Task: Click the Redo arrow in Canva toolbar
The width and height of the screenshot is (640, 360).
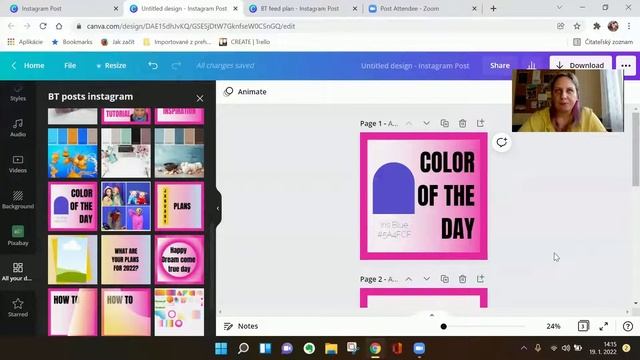Action: coord(176,65)
